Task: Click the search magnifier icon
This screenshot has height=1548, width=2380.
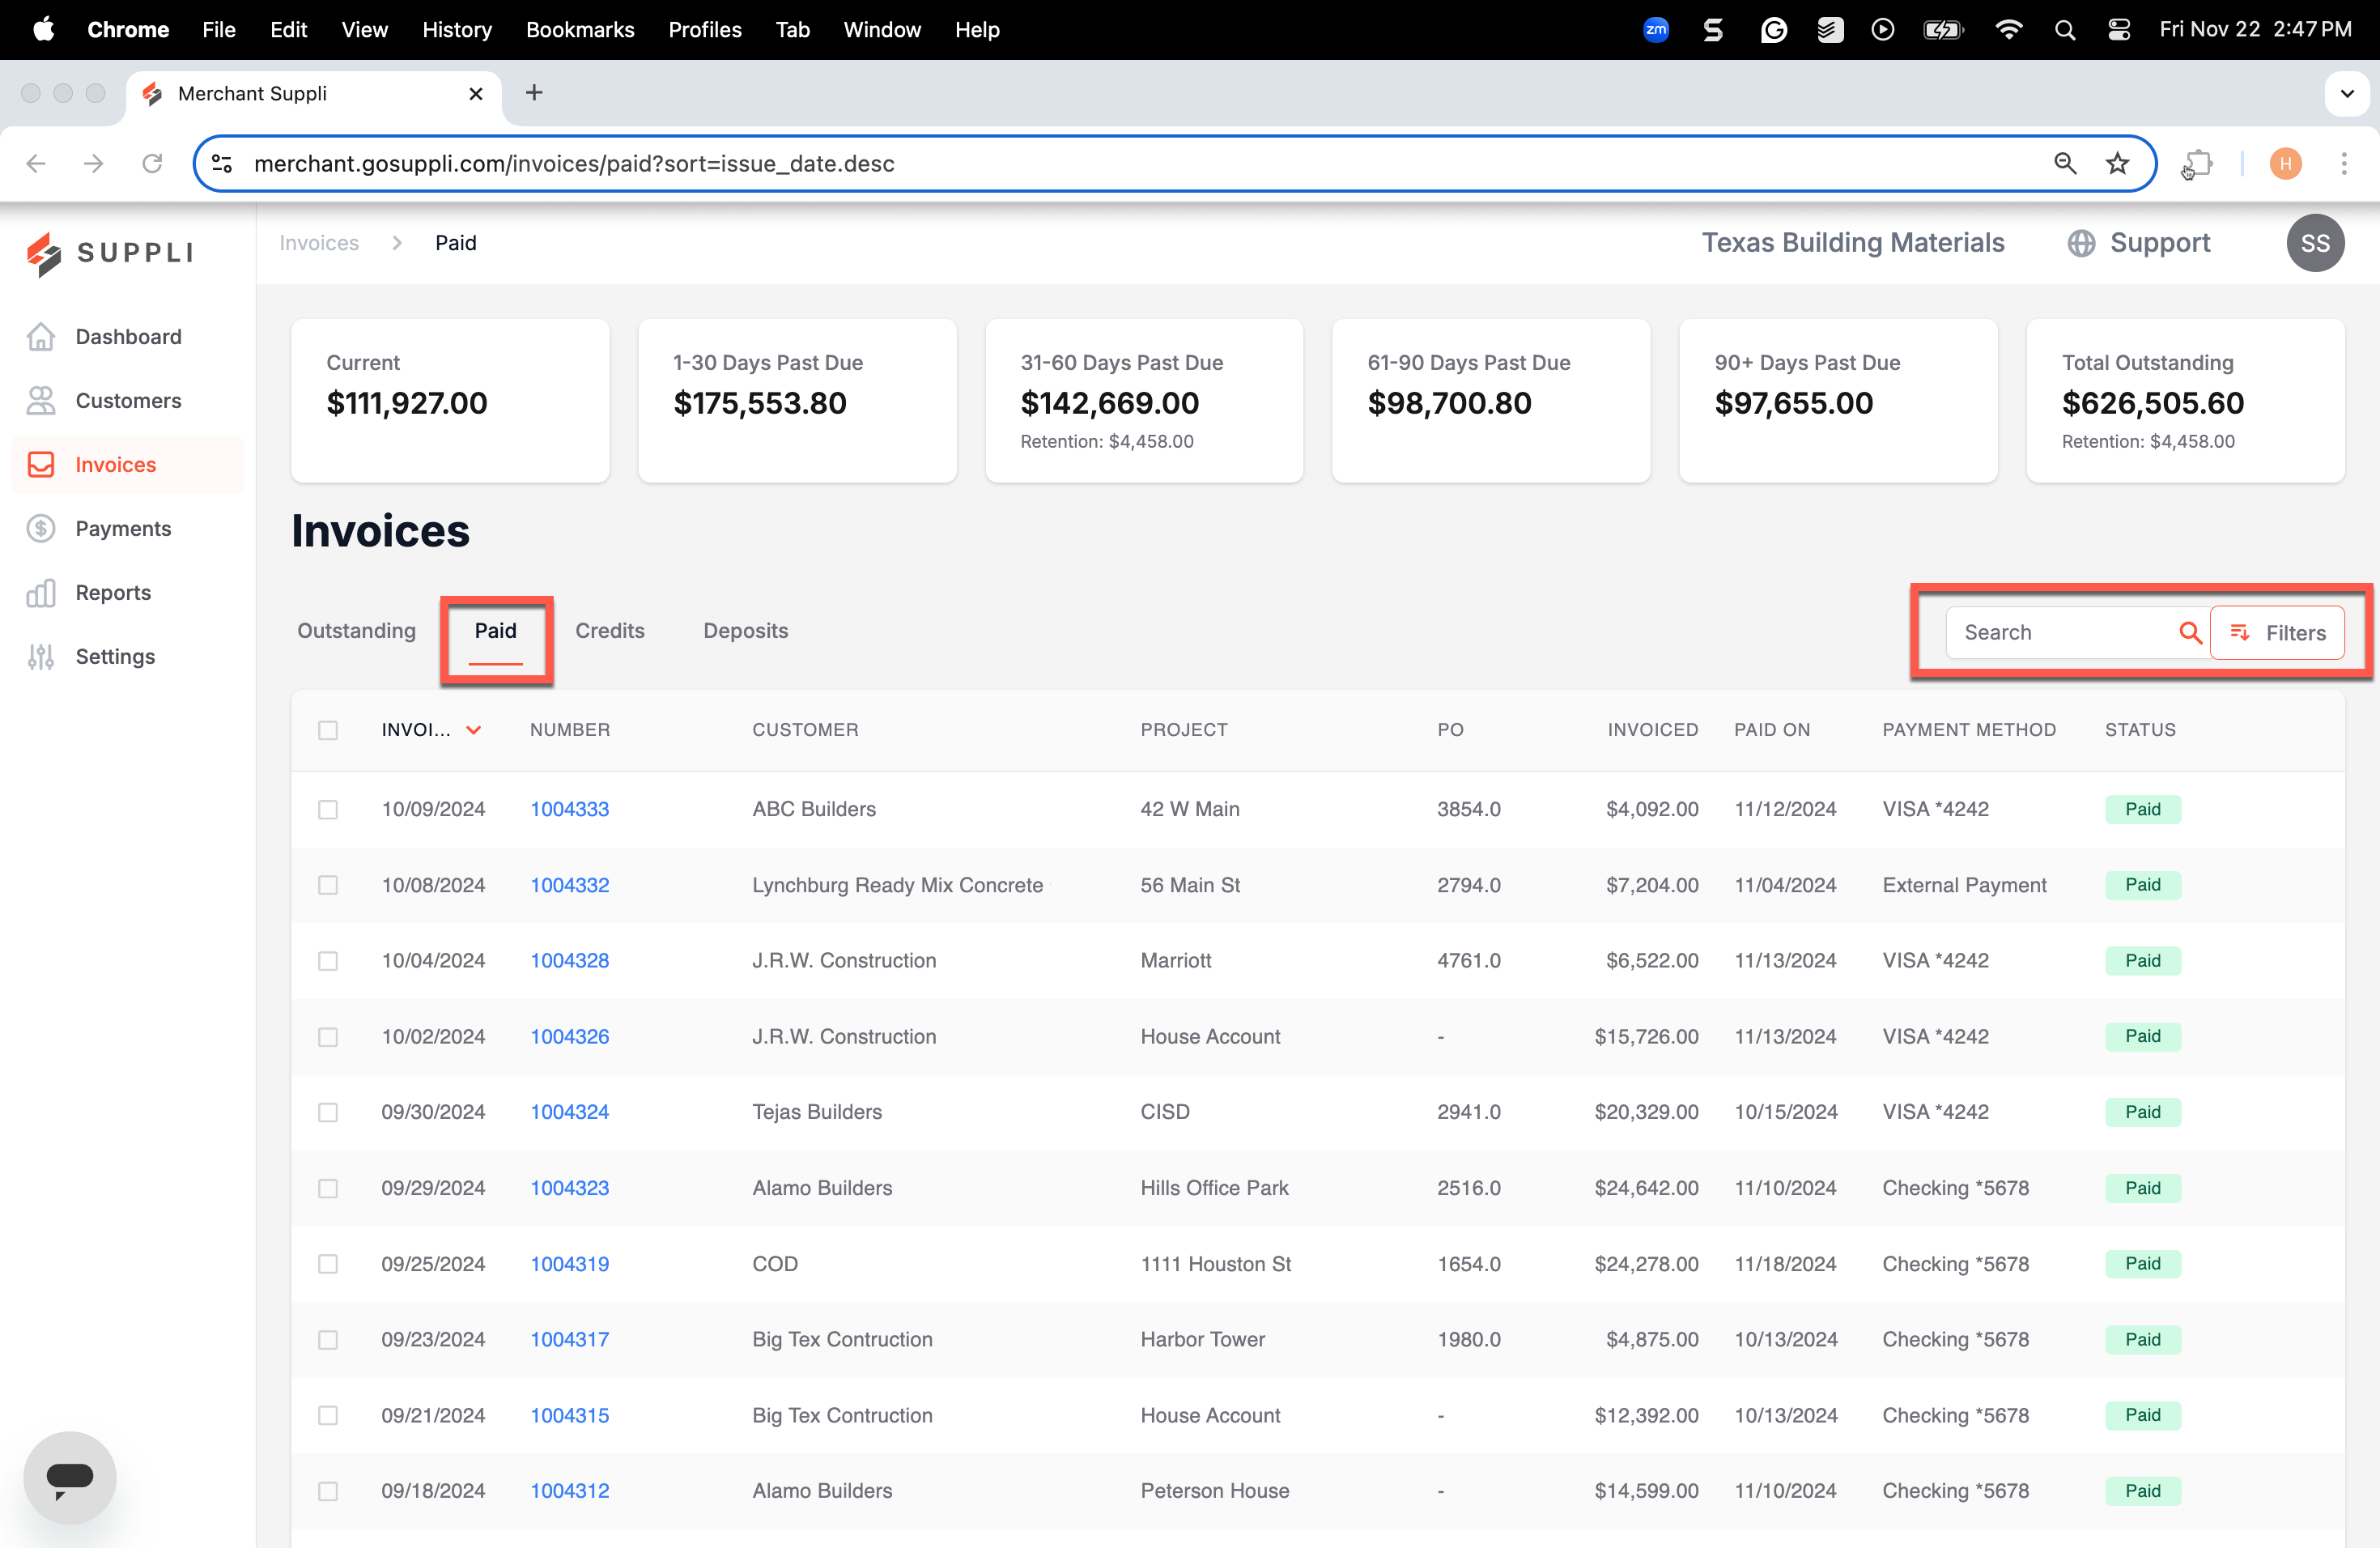Action: [2189, 633]
